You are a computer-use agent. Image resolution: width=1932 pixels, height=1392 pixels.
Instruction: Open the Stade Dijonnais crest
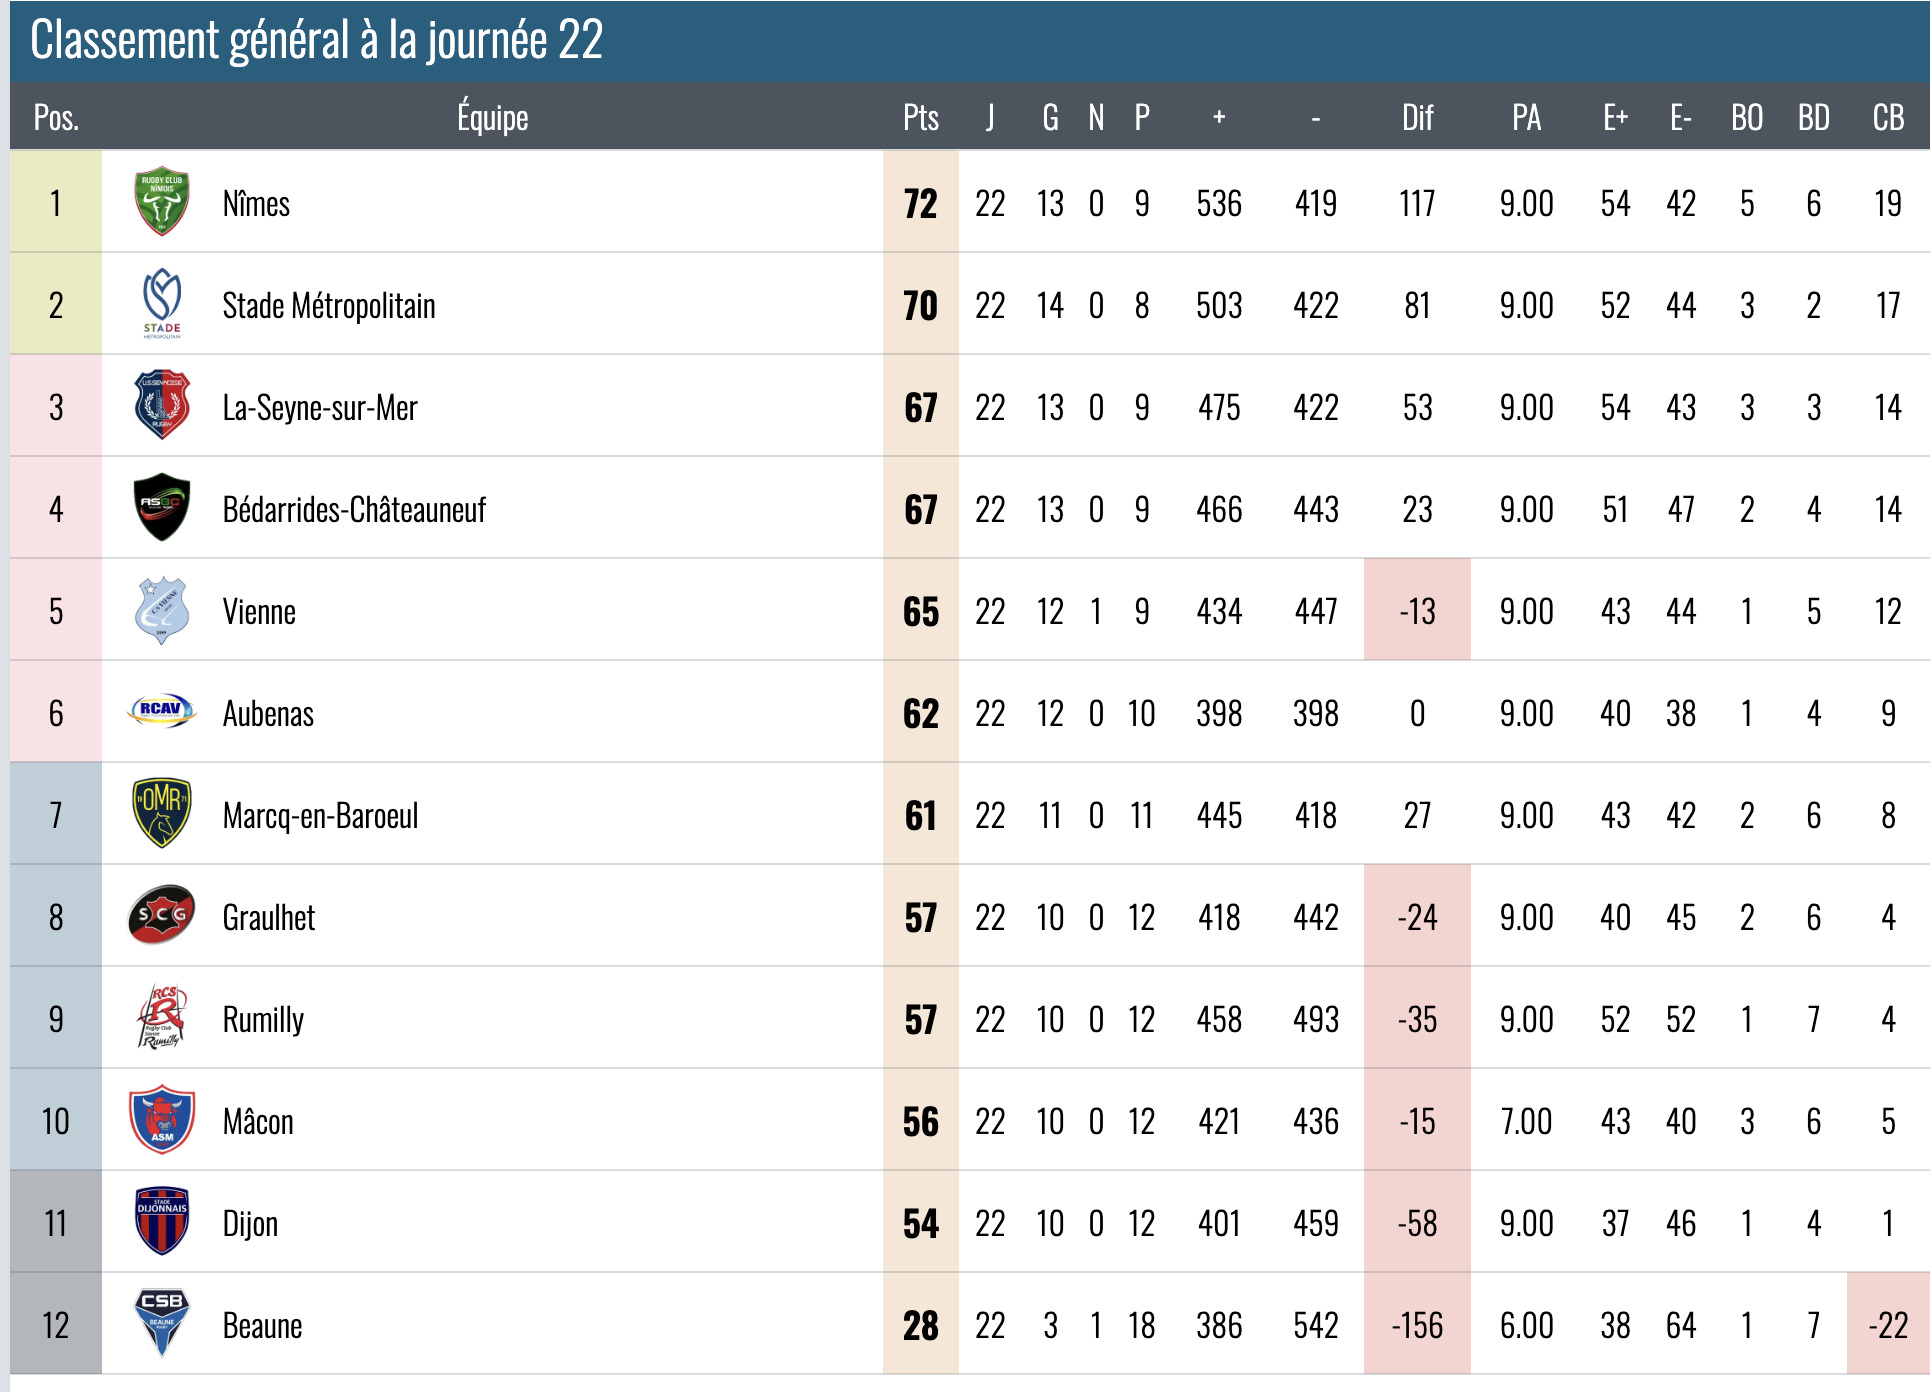161,1222
